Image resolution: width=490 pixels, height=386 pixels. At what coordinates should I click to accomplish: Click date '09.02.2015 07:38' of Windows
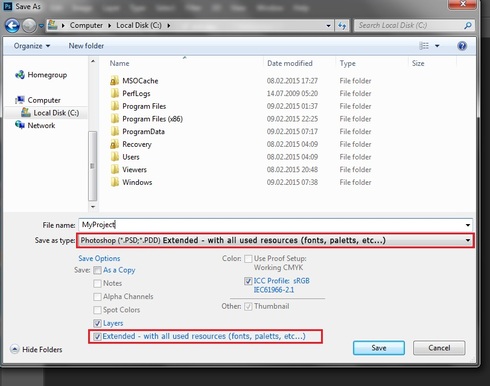(292, 182)
